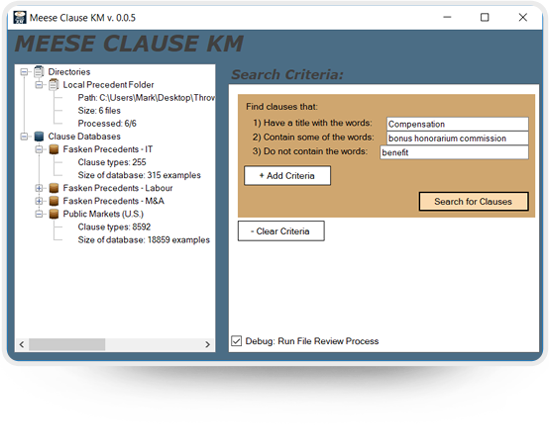Click the Fasken Precedents - IT database icon
Viewport: 549px width, 425px height.
(x=54, y=149)
